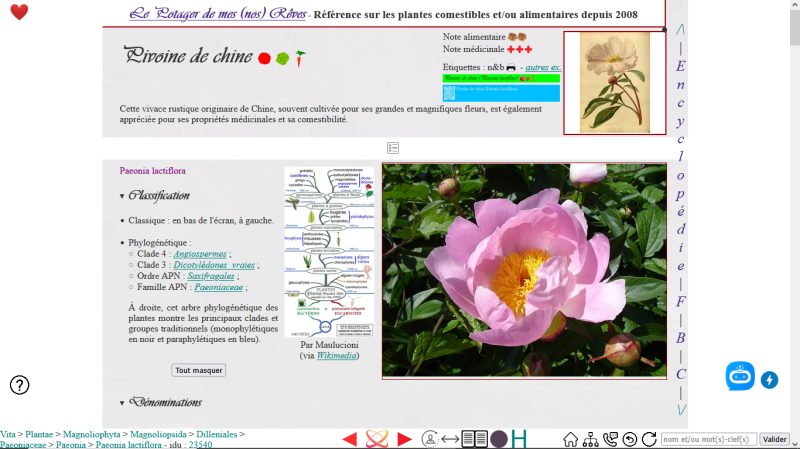Click Magnoliophyta in the breadcrumb
Viewport: 800px width, 449px height.
point(92,434)
